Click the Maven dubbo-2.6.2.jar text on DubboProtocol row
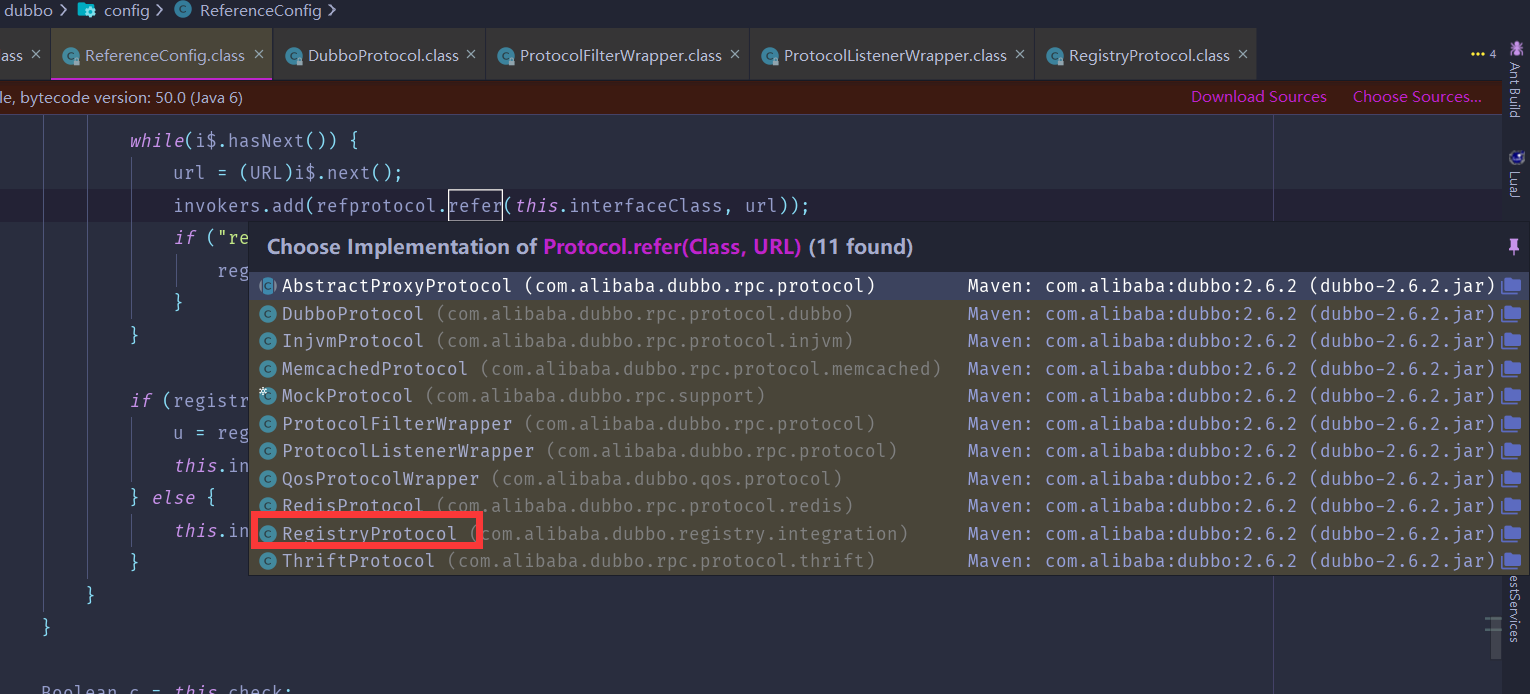 click(1232, 314)
